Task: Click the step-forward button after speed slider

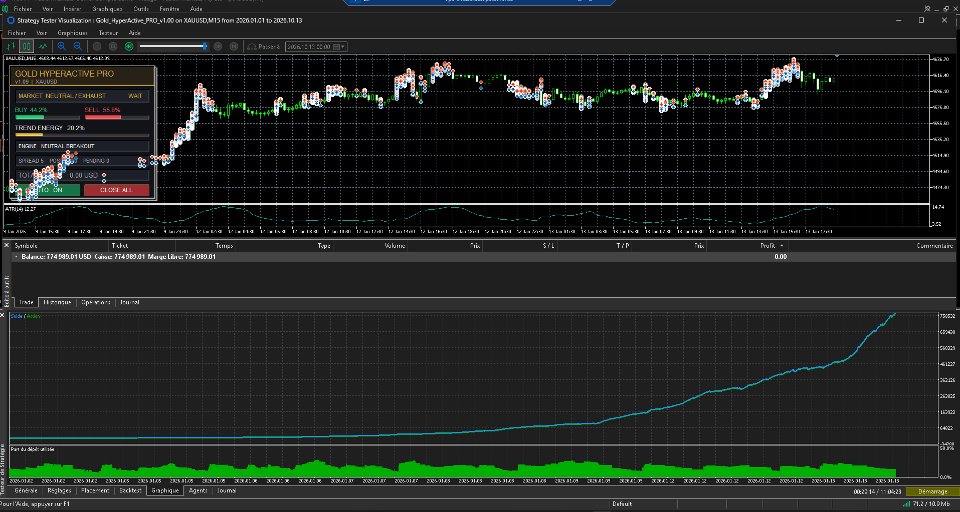Action: [x=219, y=47]
